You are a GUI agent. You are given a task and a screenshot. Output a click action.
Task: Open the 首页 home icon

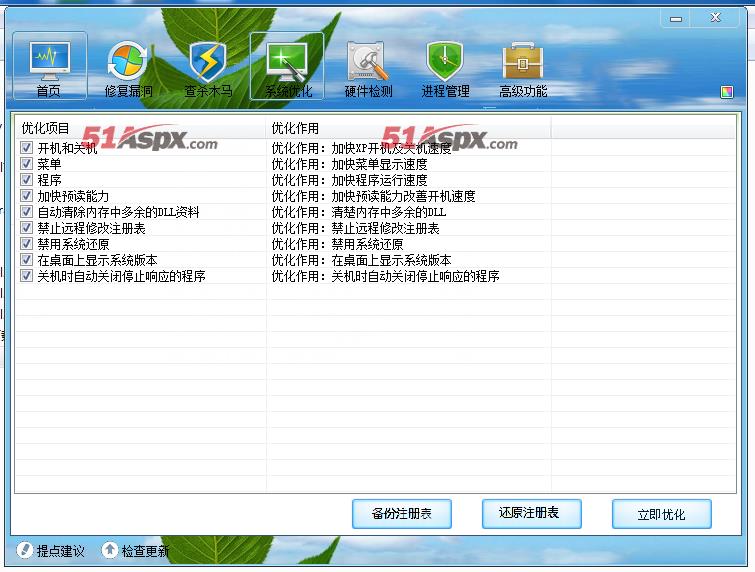point(50,65)
